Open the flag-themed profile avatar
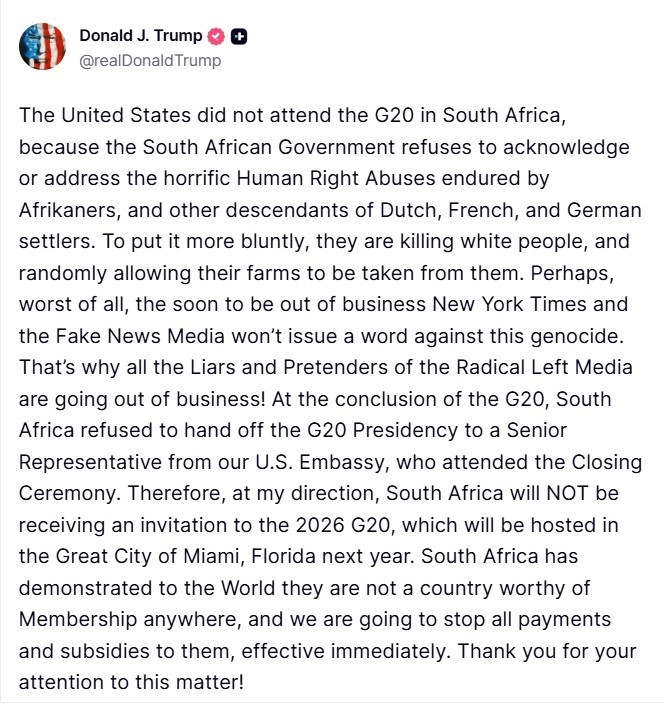This screenshot has width=664, height=707. tap(43, 45)
